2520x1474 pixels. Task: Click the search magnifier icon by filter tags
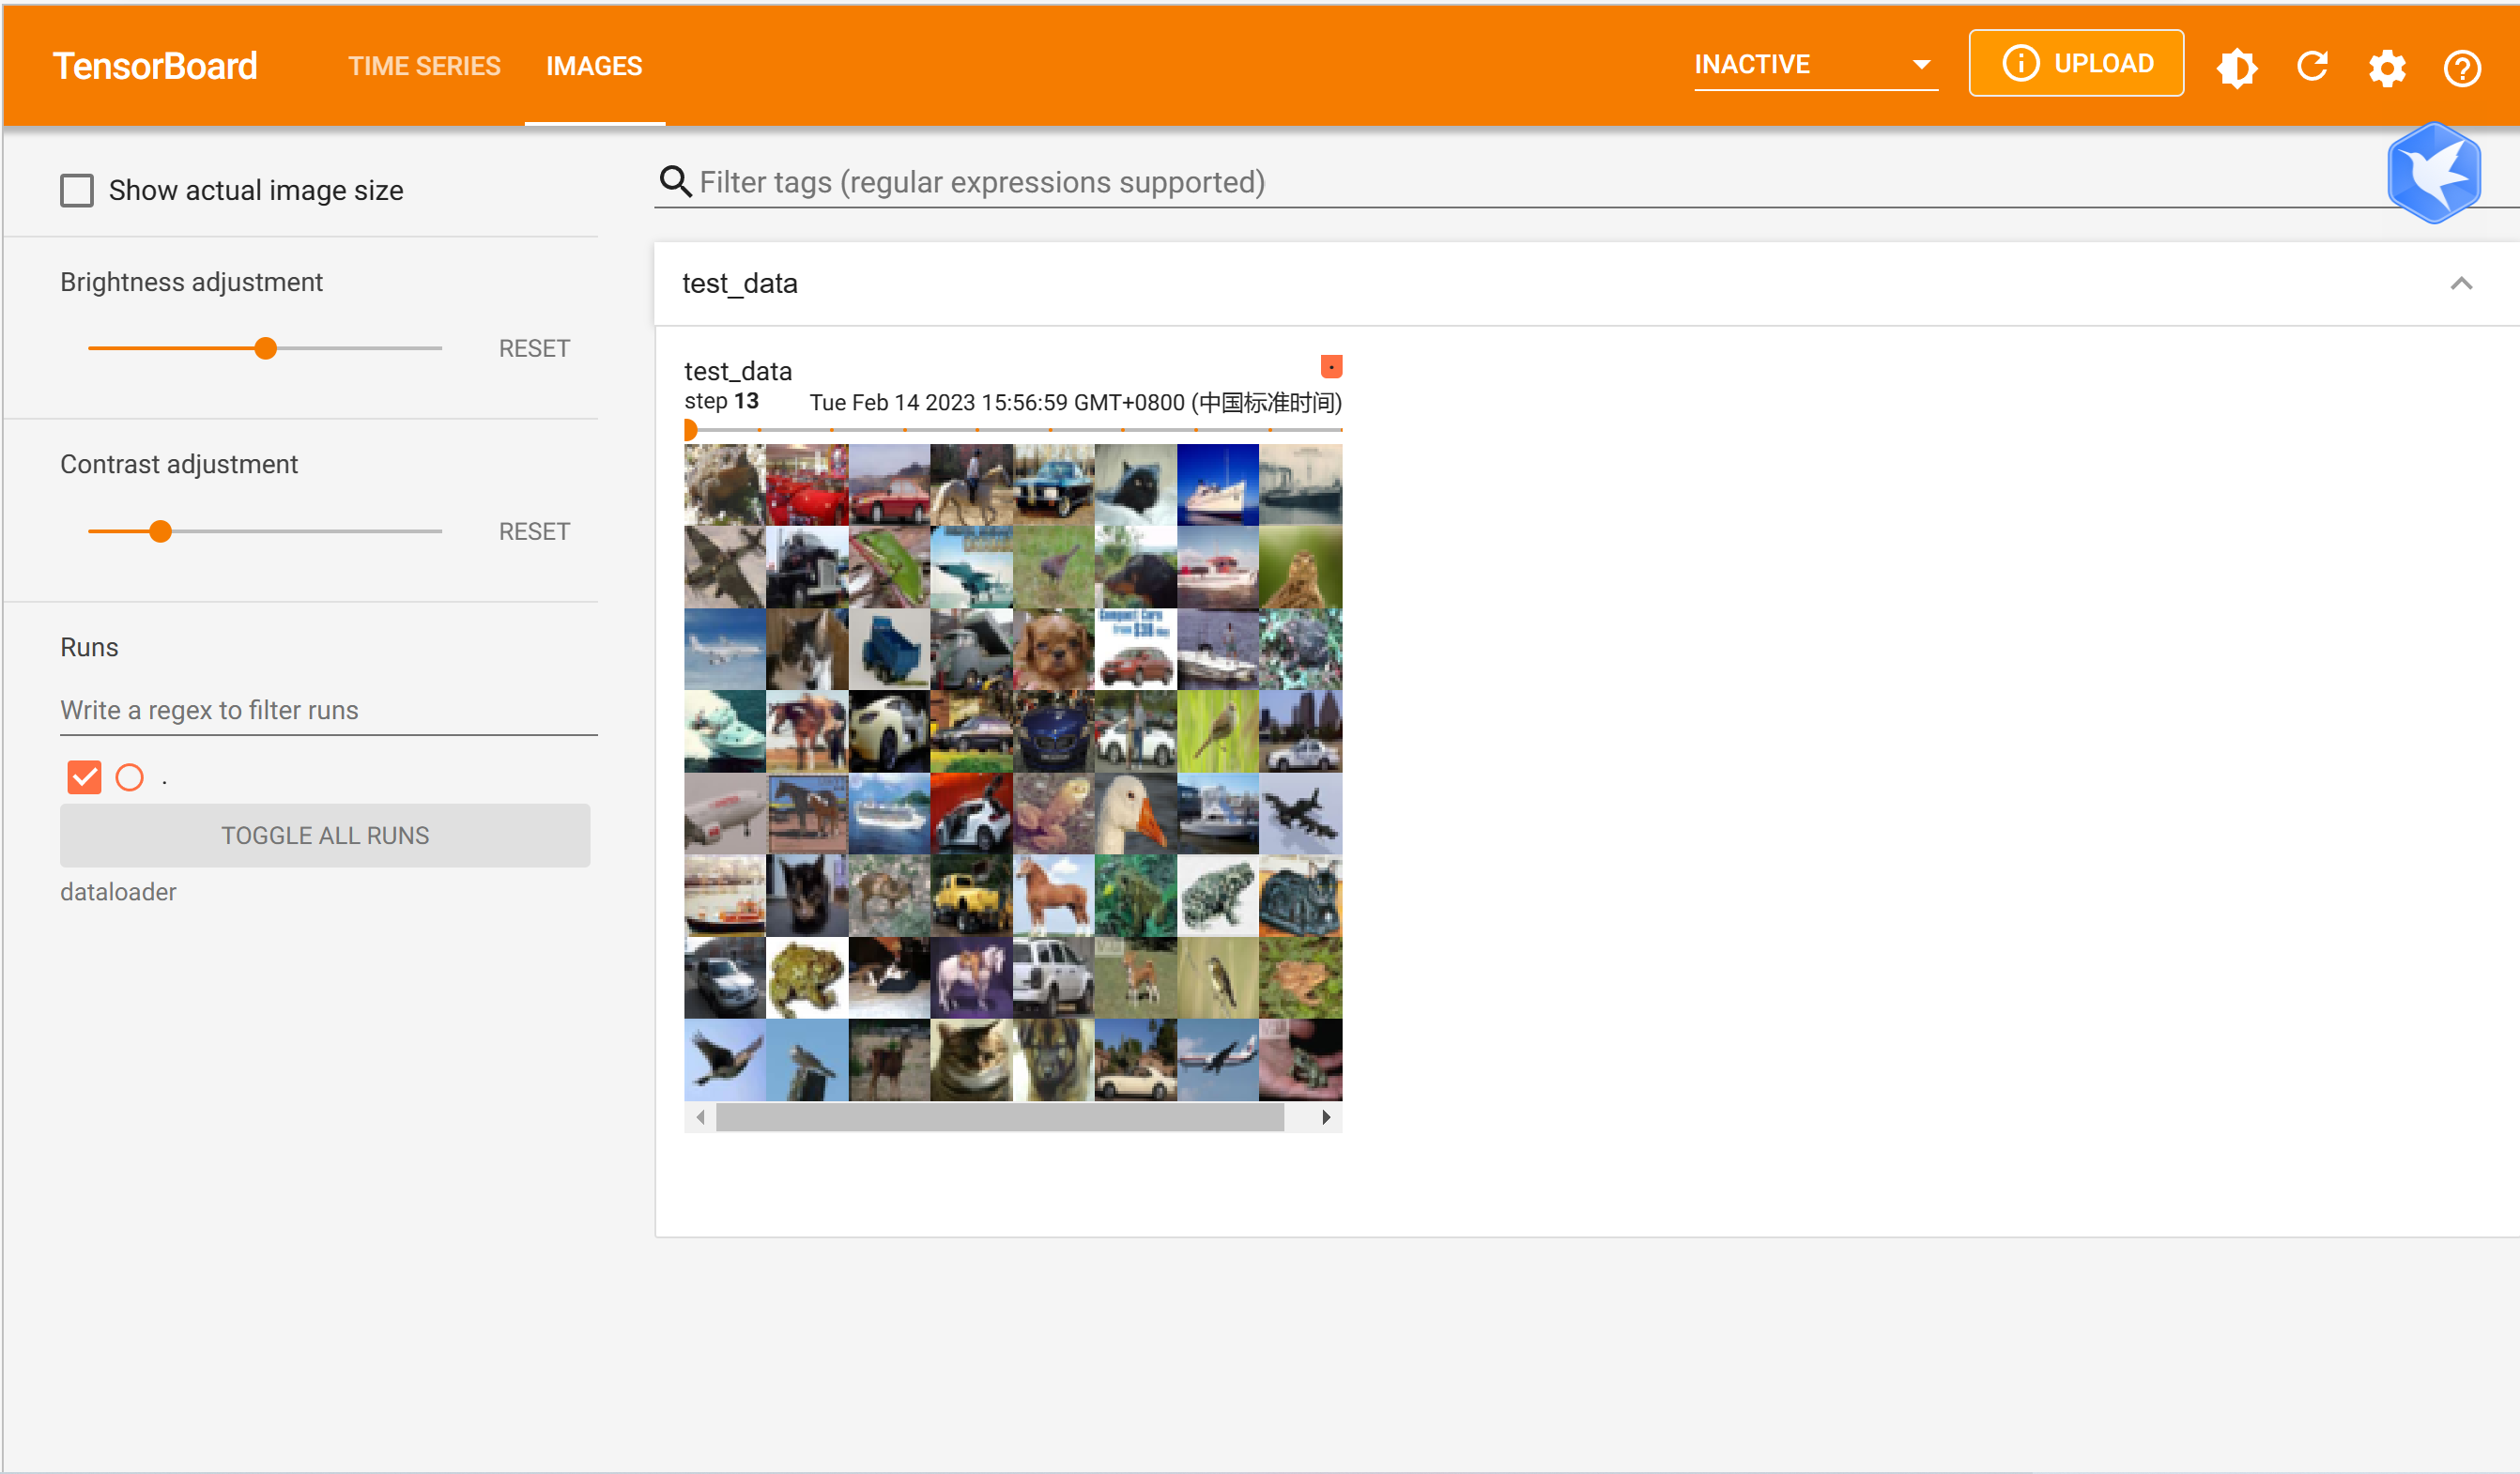[676, 182]
